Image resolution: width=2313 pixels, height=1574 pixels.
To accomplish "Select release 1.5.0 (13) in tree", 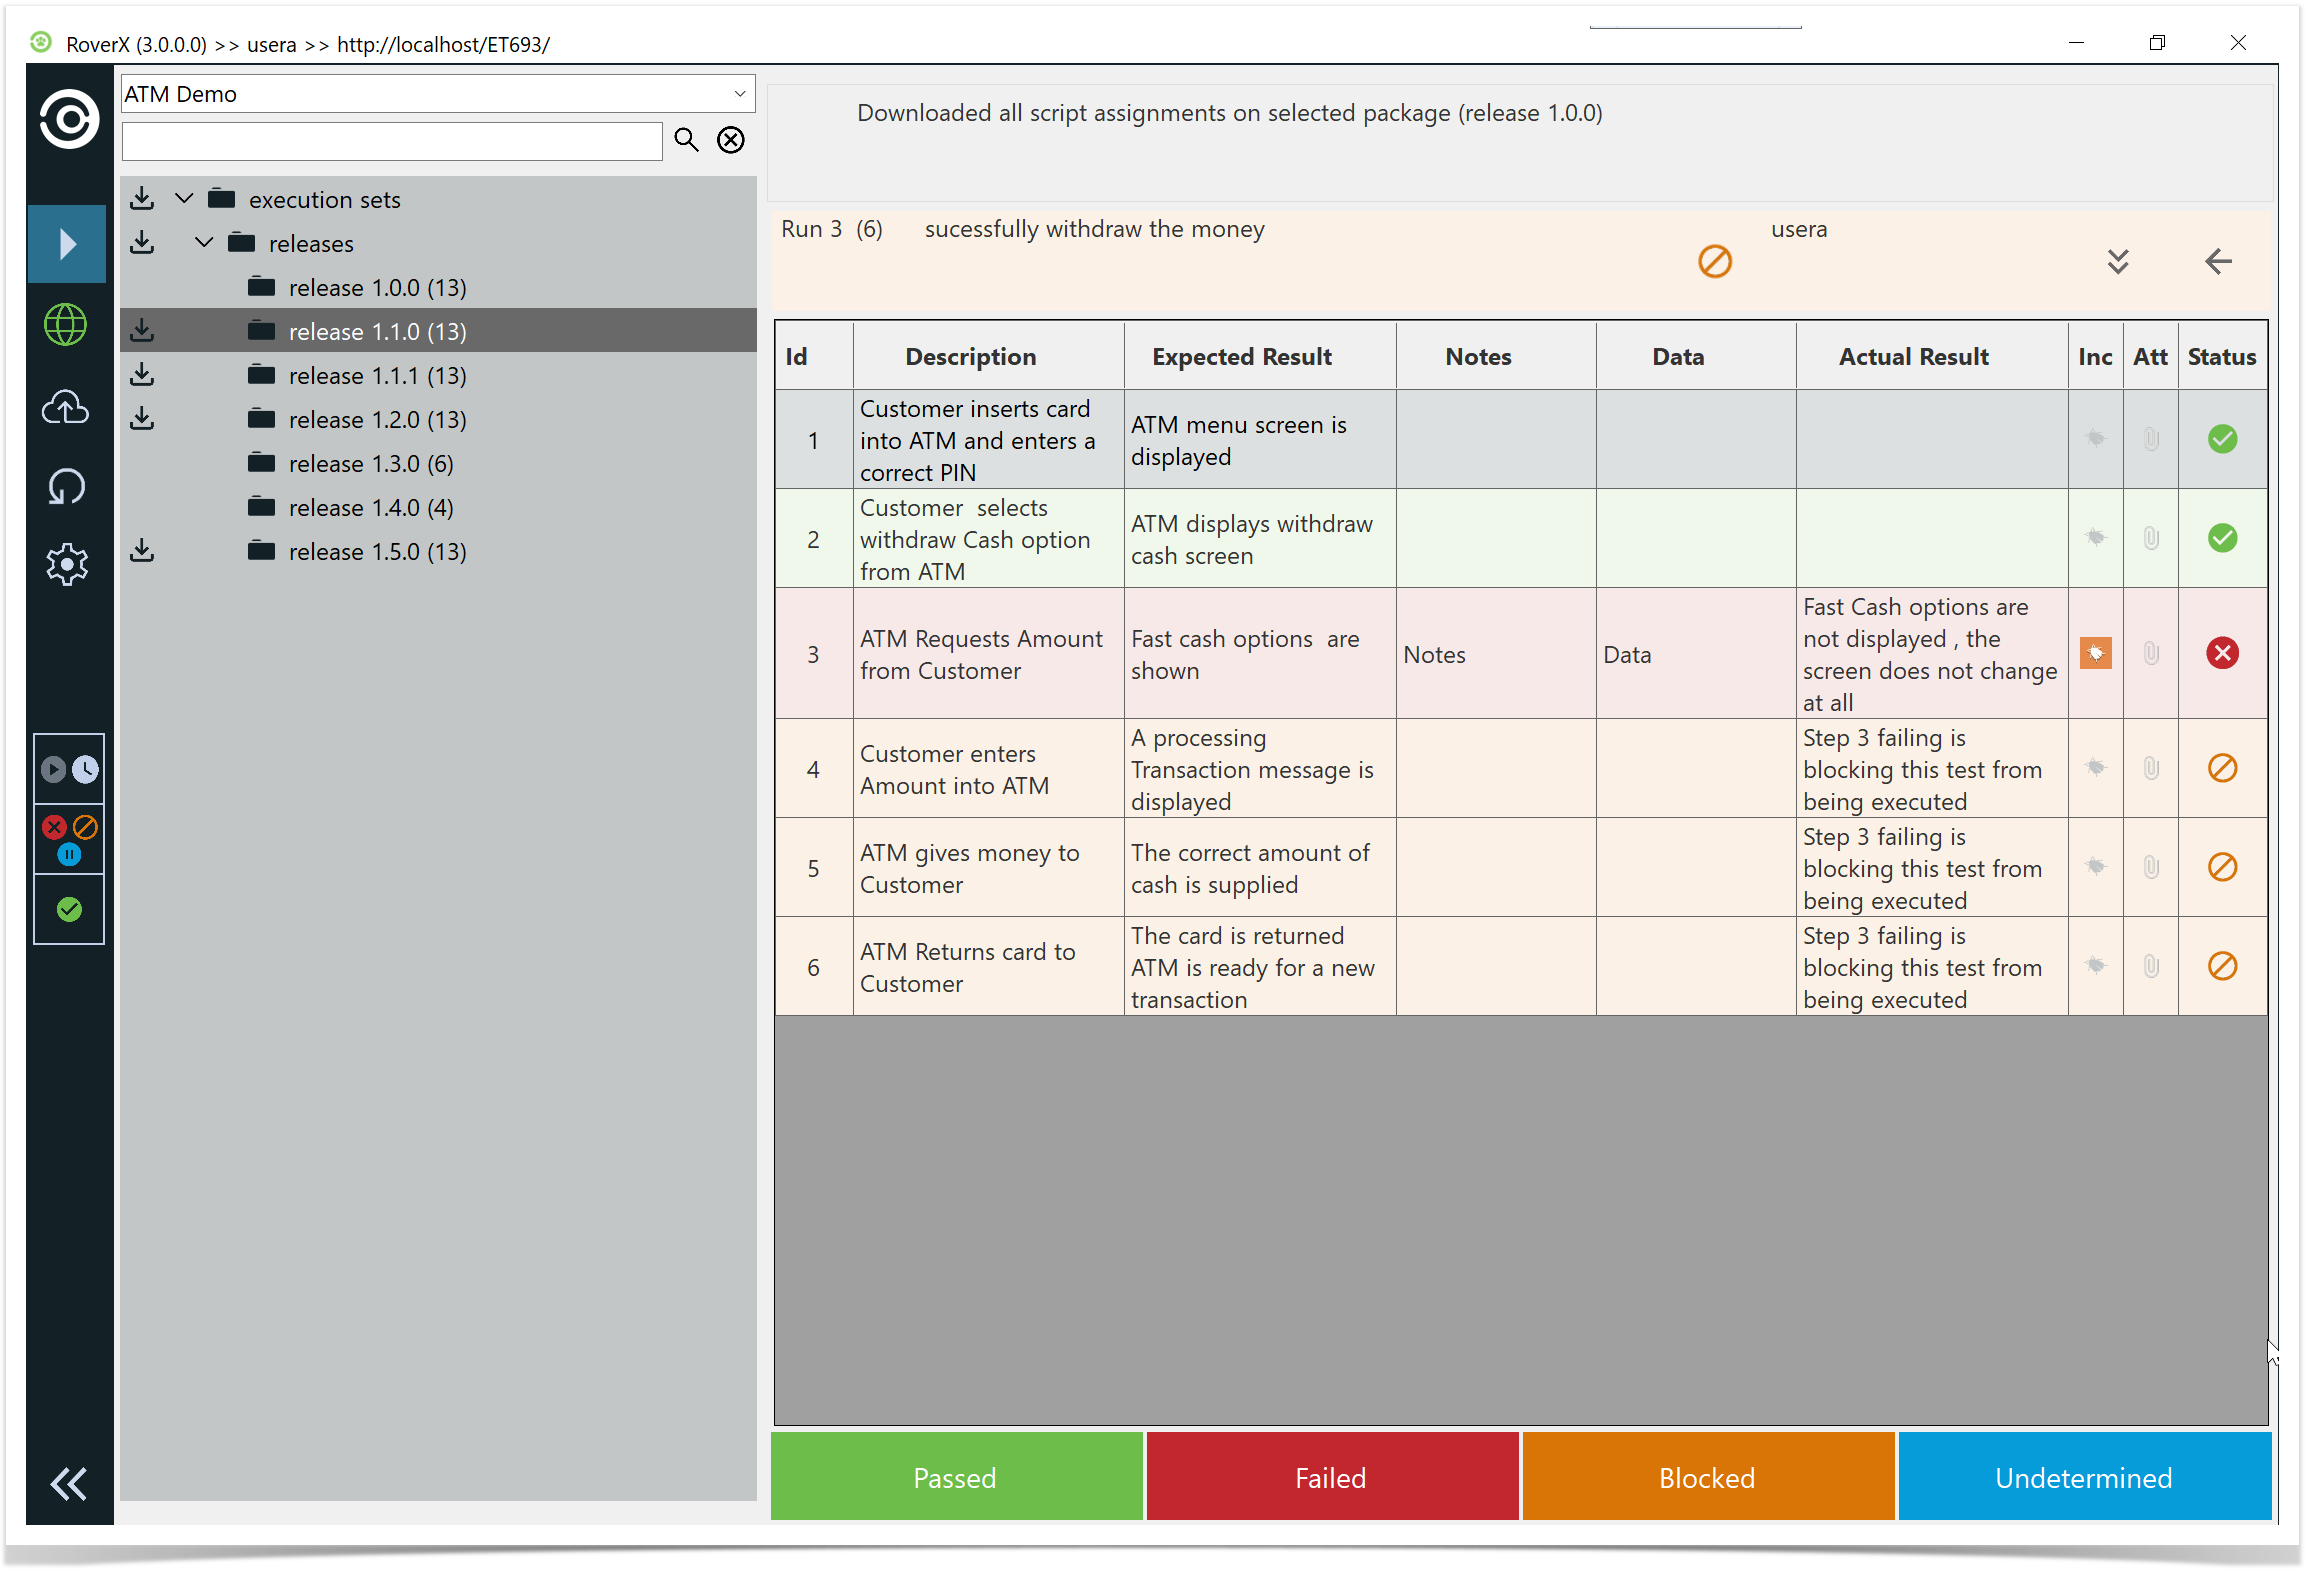I will (x=377, y=552).
